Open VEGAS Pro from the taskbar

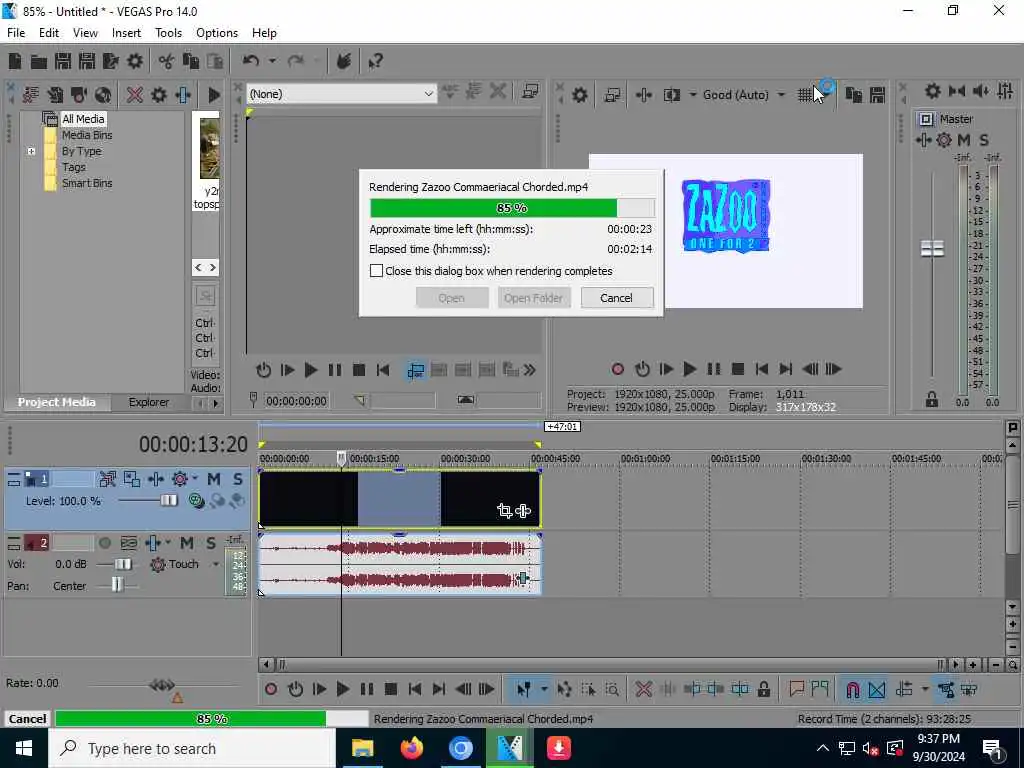pos(510,748)
